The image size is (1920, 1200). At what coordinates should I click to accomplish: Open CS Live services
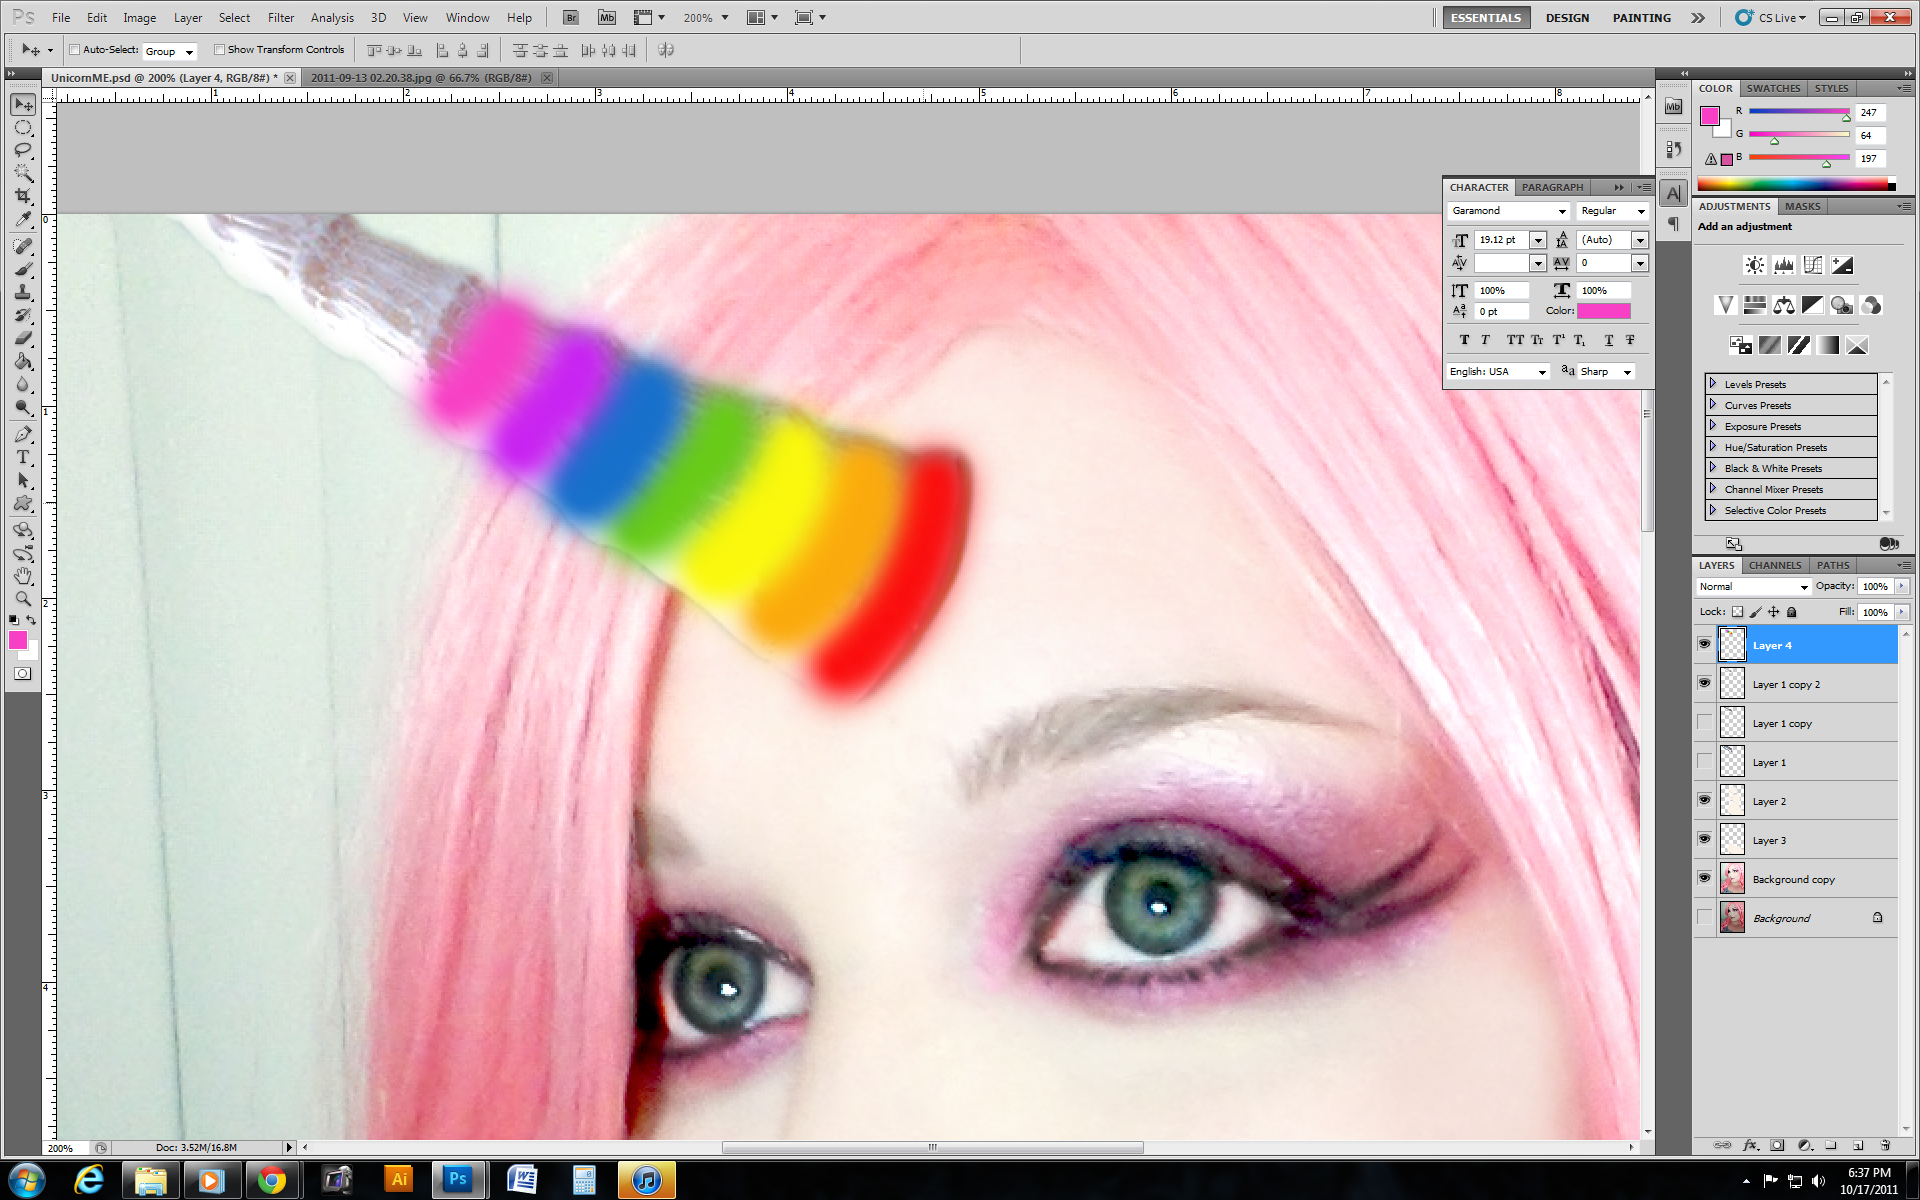click(1770, 18)
